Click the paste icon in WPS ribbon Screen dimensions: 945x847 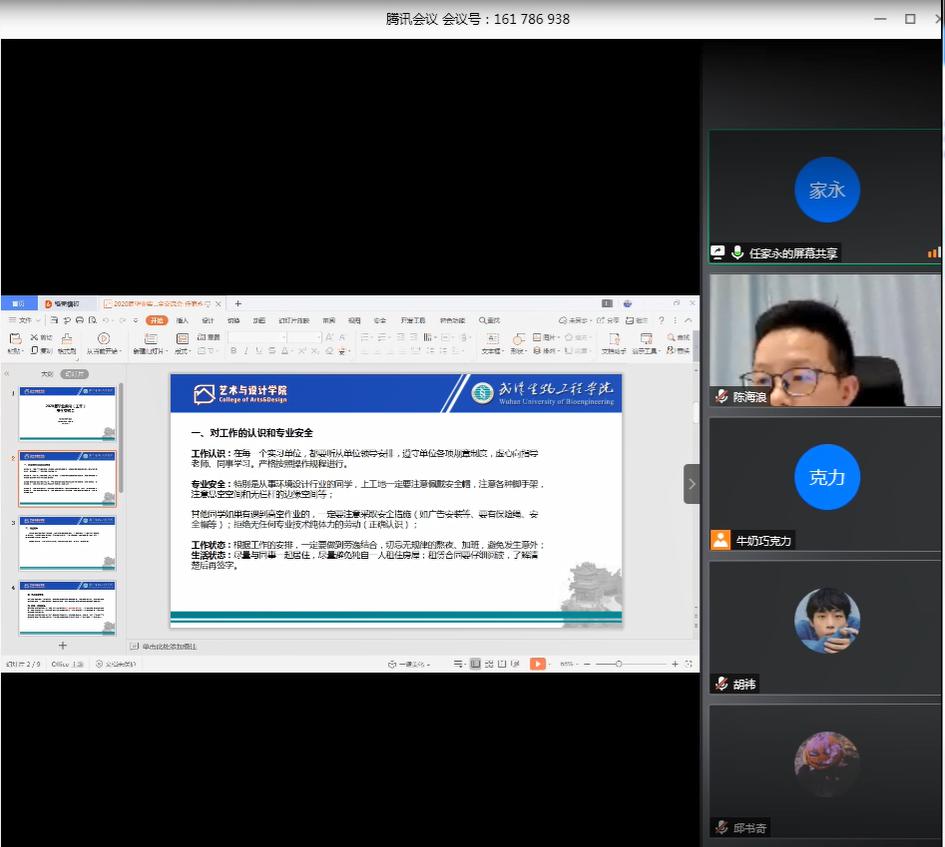15,340
